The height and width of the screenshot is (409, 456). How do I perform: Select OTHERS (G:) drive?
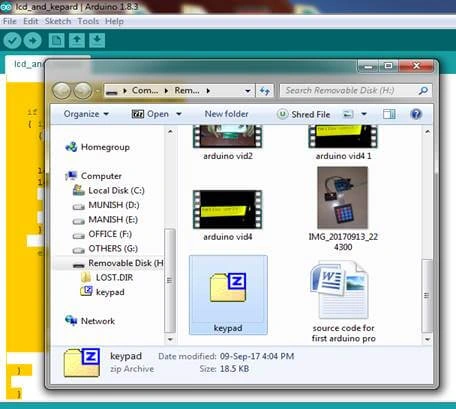tap(105, 249)
